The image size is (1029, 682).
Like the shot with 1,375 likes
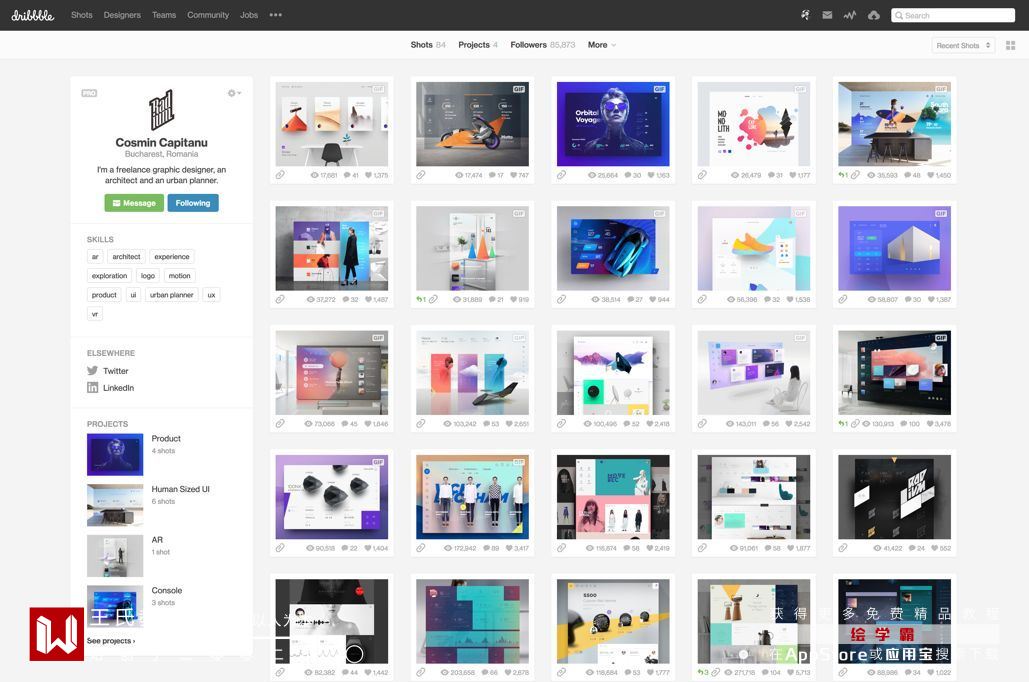pos(368,175)
